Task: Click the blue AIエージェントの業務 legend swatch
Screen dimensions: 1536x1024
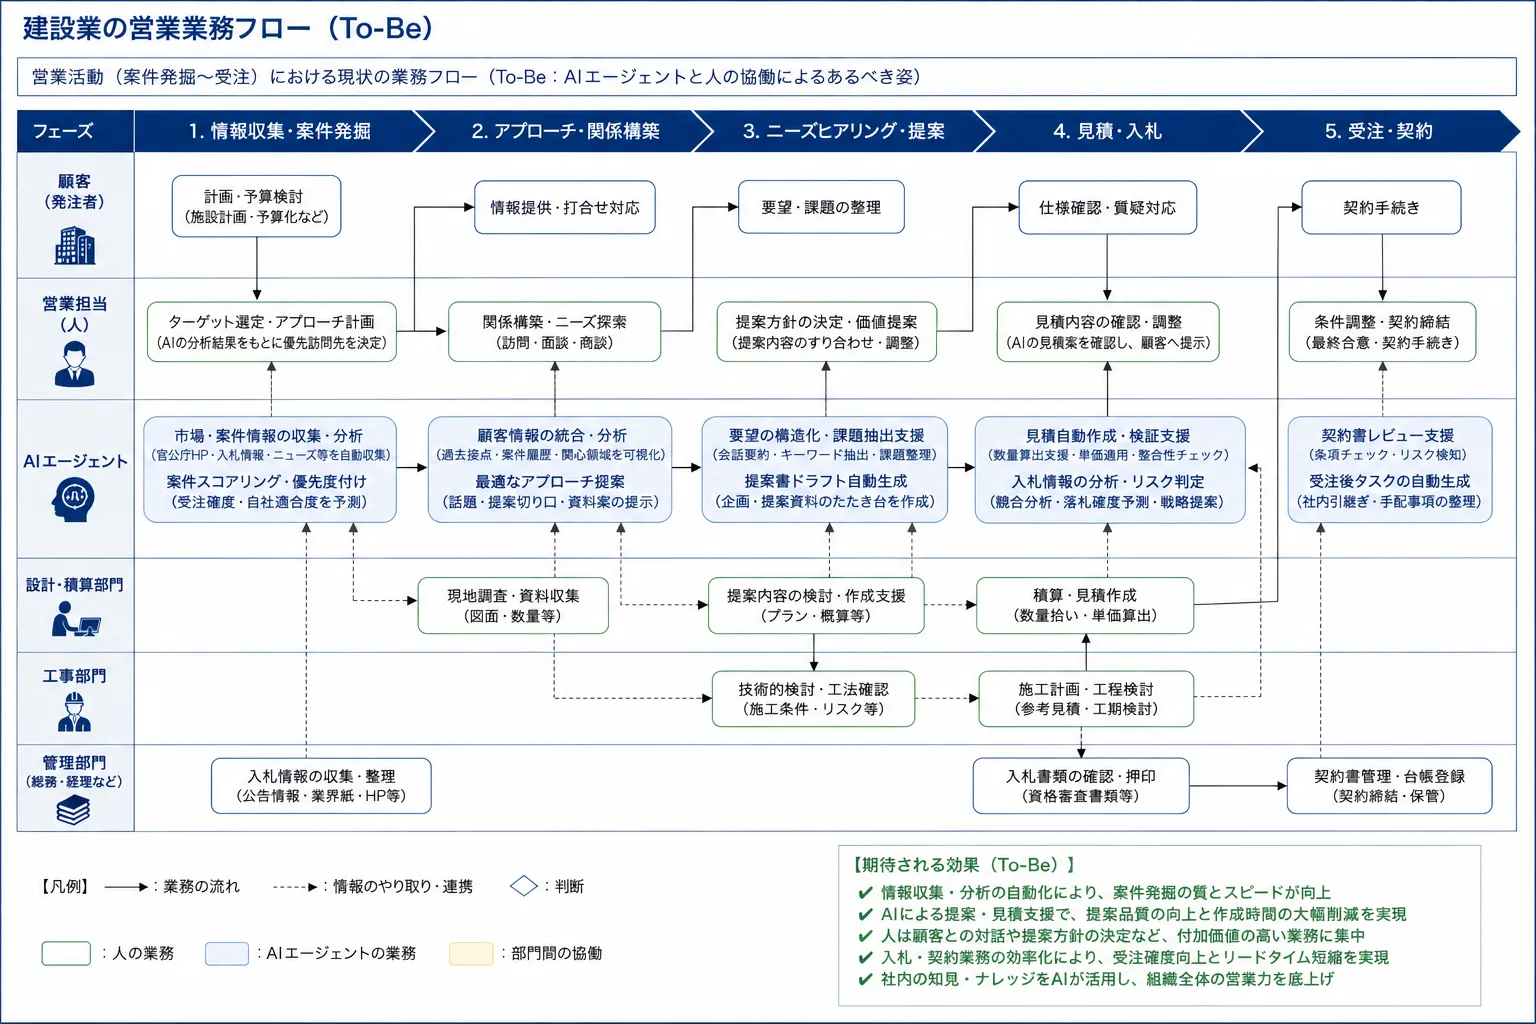Action: pyautogui.click(x=227, y=953)
